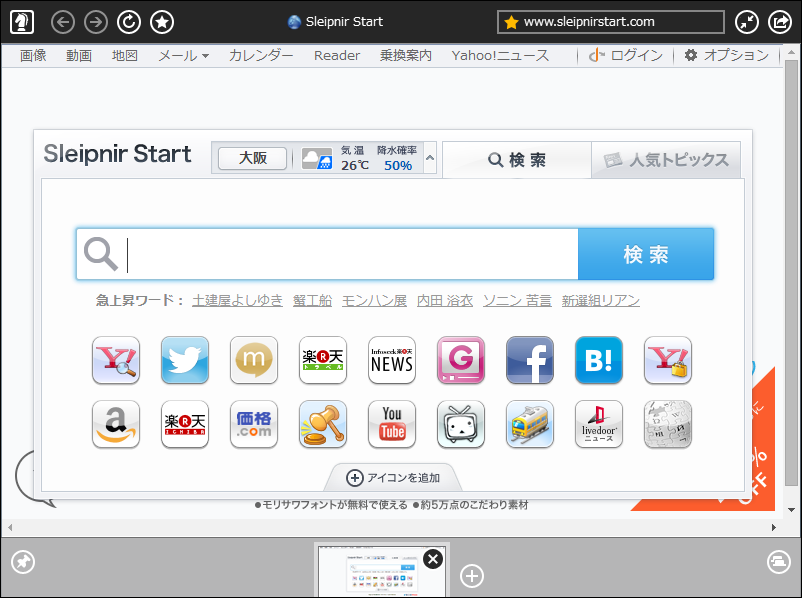Click the blue 検索 search button

pyautogui.click(x=646, y=254)
